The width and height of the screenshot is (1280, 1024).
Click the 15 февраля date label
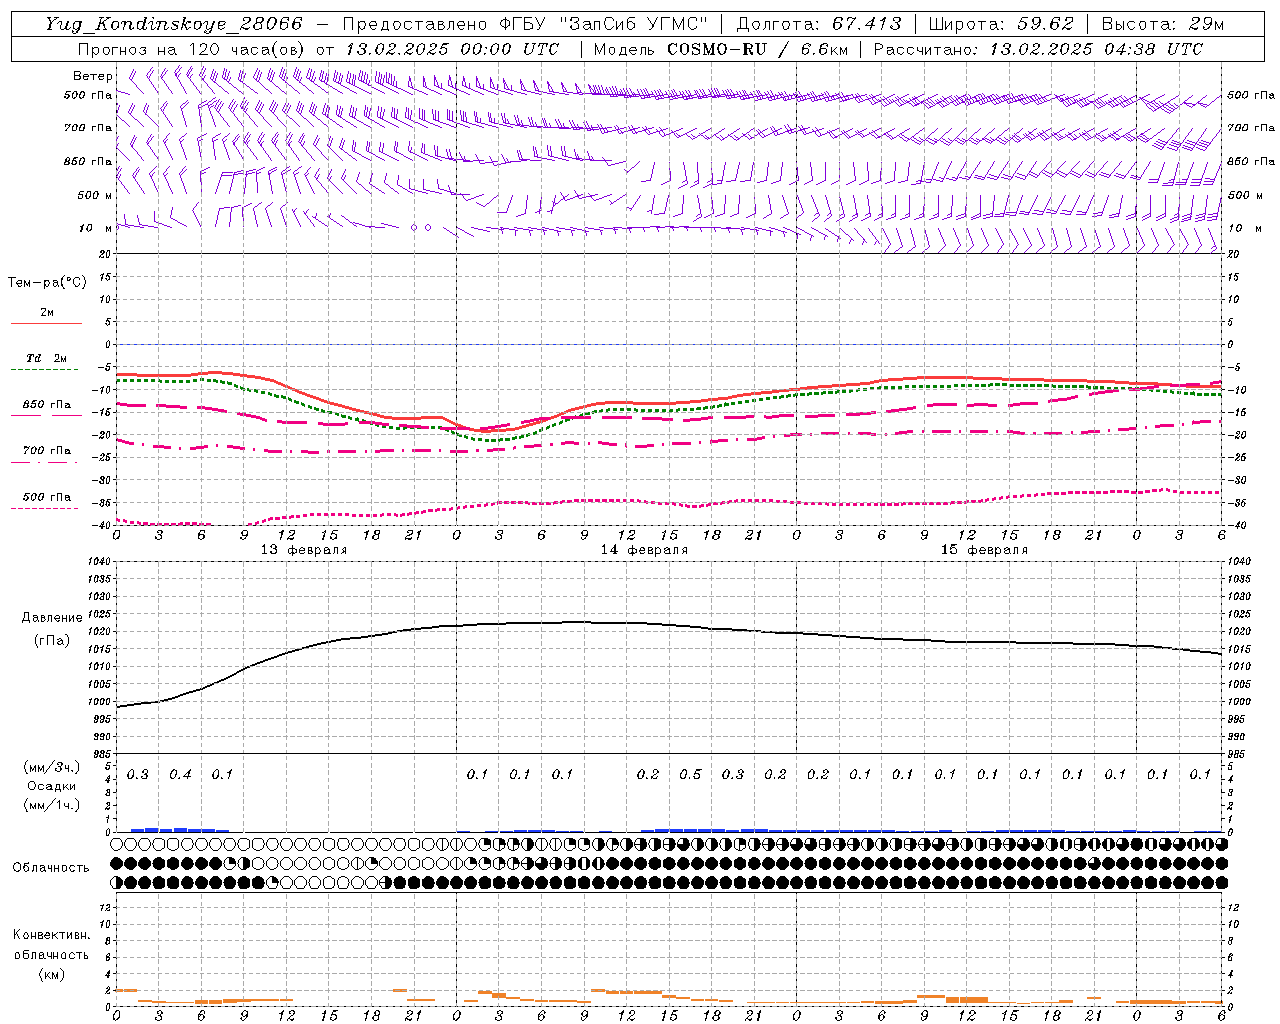[x=984, y=550]
